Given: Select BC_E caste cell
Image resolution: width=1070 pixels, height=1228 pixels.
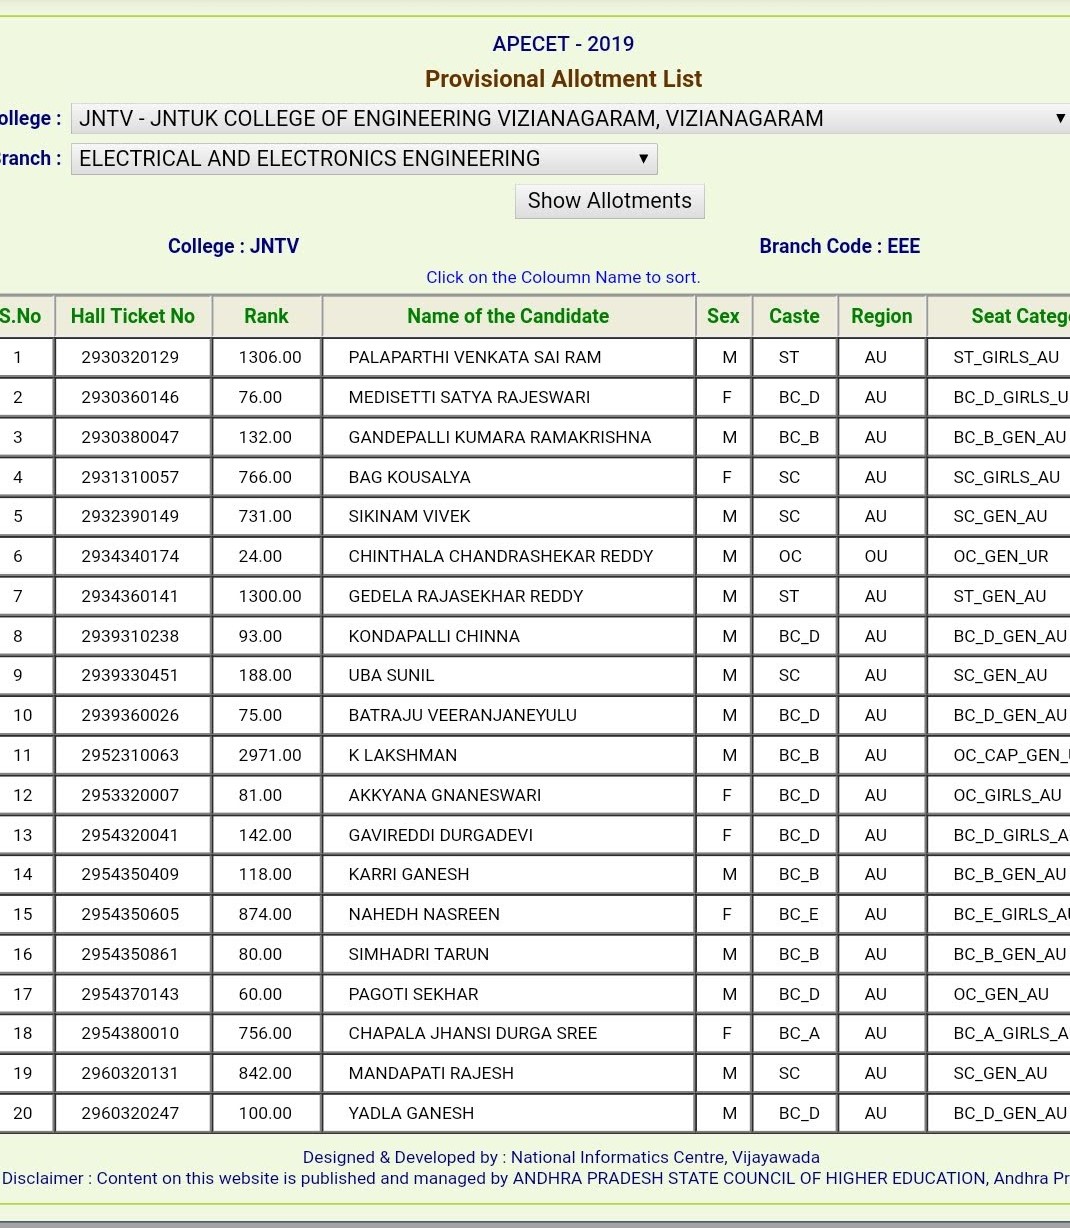Looking at the screenshot, I should click(x=794, y=914).
